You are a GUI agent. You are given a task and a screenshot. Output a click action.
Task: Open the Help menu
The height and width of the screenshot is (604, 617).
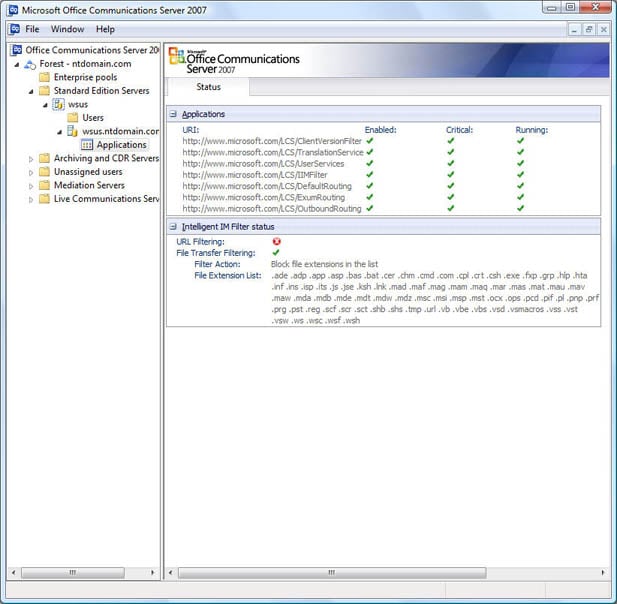point(105,30)
